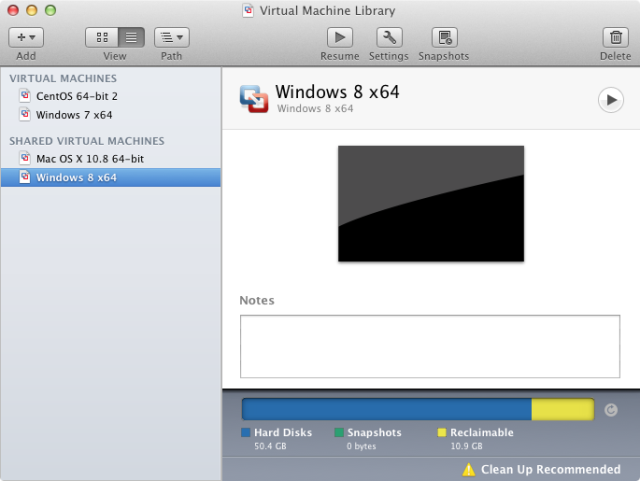Zoom window with the green button
640x481 pixels.
[x=51, y=10]
